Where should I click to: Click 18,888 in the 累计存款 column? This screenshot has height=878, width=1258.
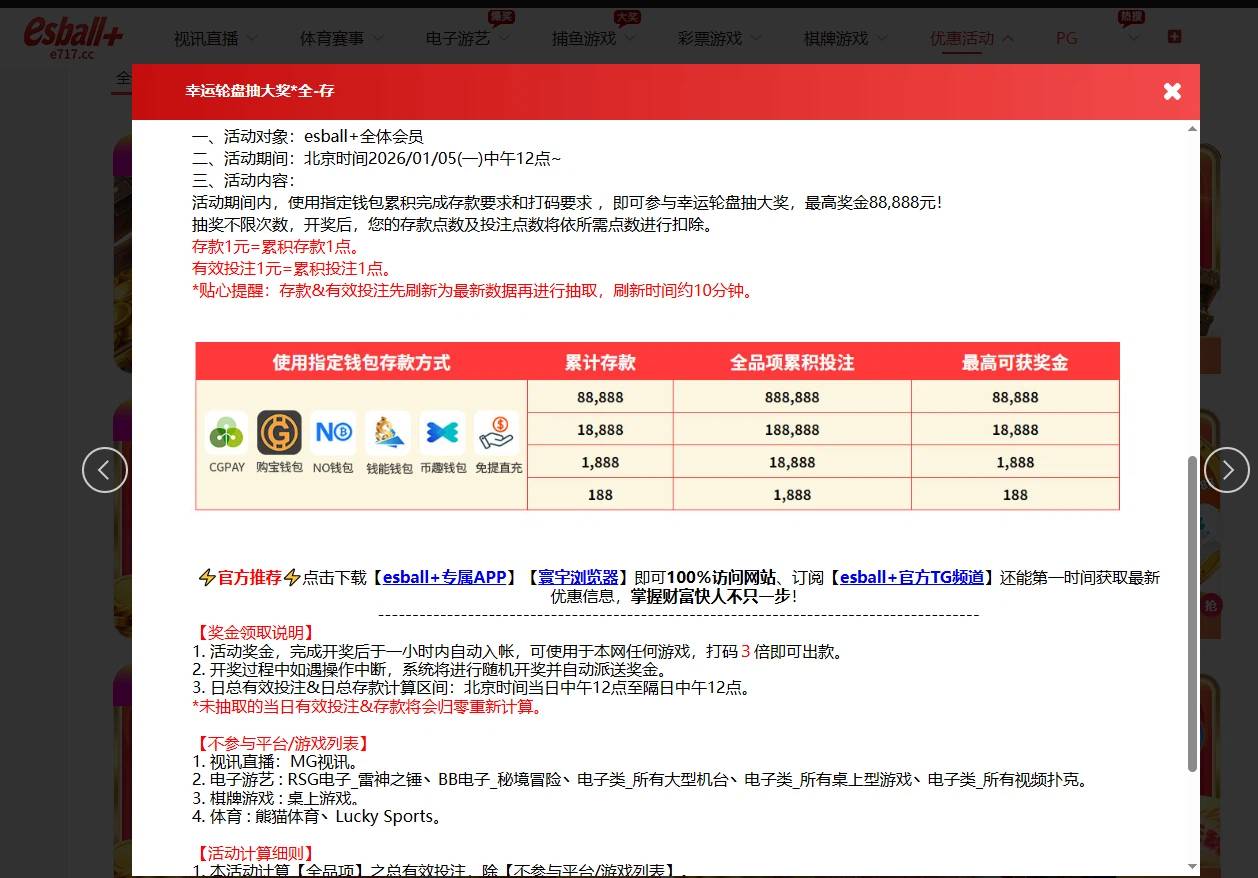(x=600, y=430)
